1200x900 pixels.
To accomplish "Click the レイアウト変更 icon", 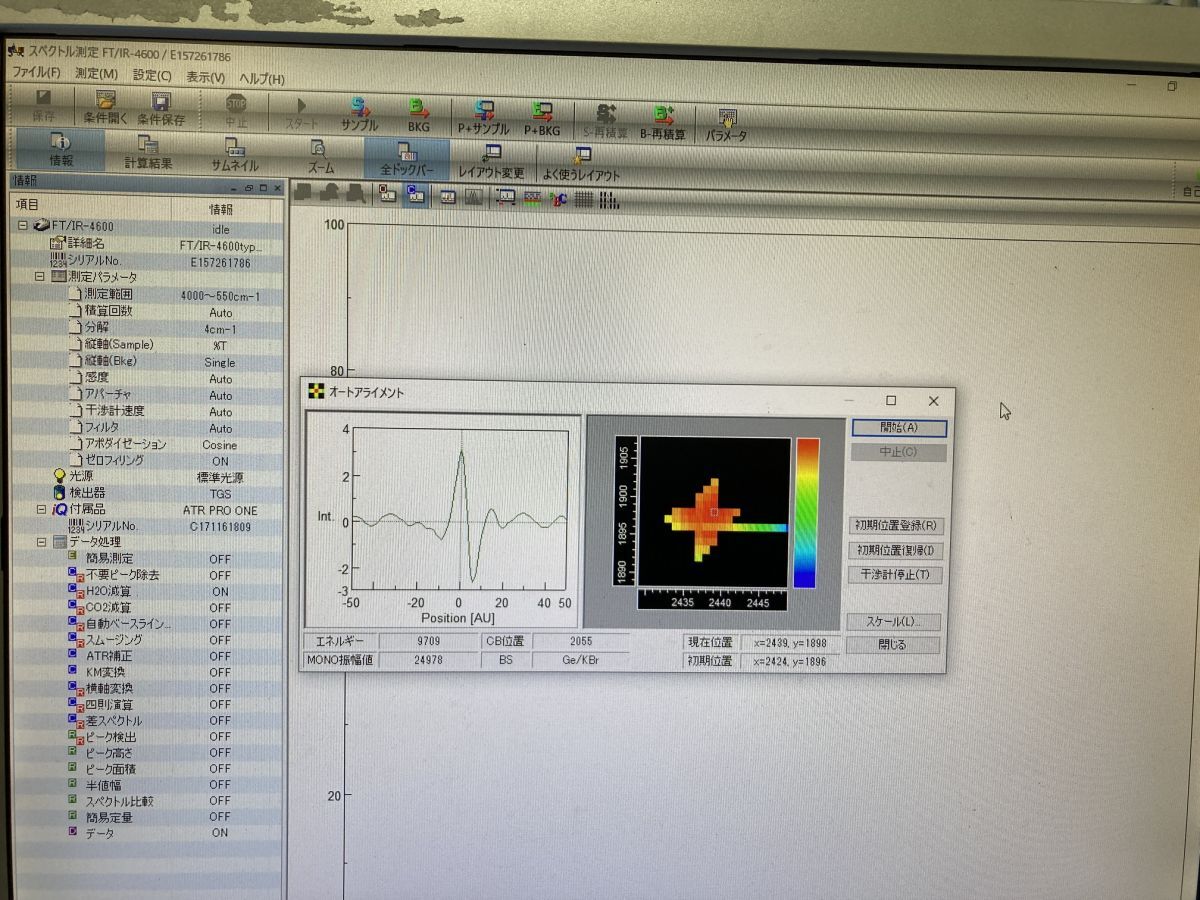I will pos(491,162).
